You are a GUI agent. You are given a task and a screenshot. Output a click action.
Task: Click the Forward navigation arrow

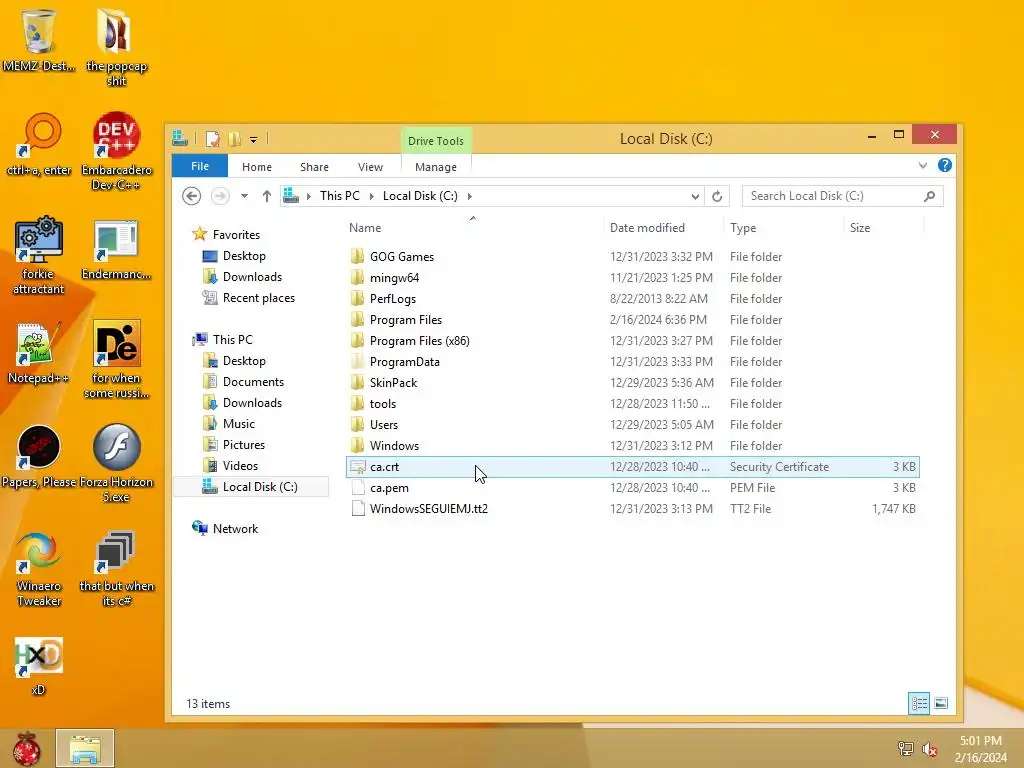click(220, 196)
